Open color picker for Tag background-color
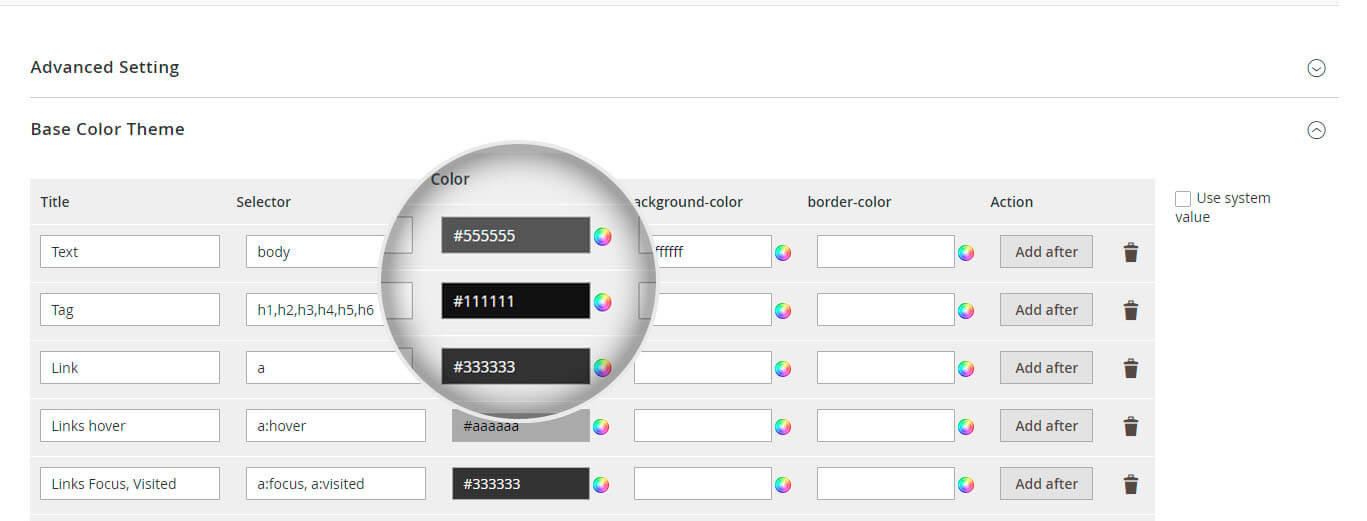The height and width of the screenshot is (521, 1367). pos(783,311)
